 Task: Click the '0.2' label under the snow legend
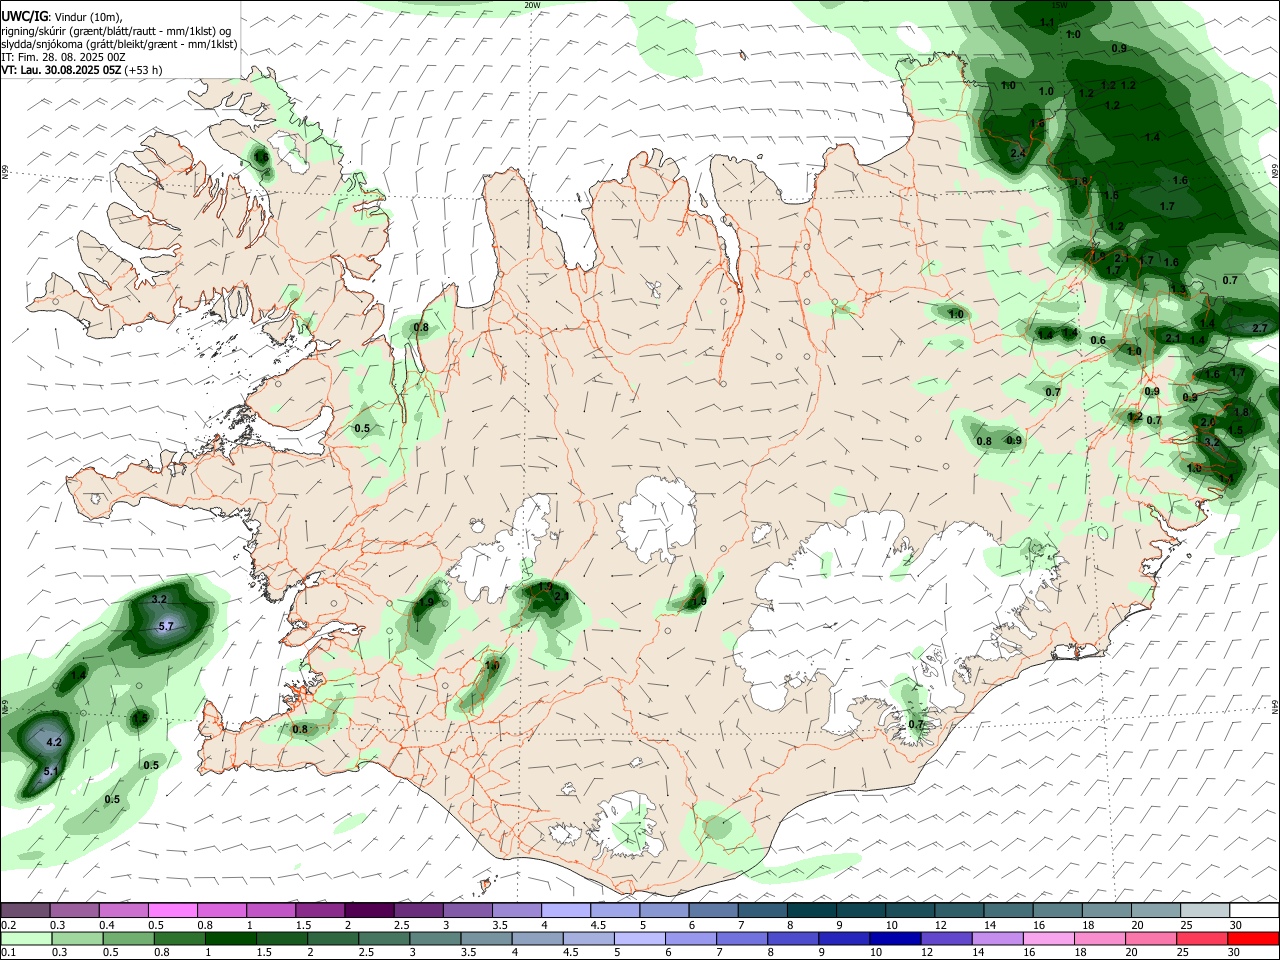(8, 925)
